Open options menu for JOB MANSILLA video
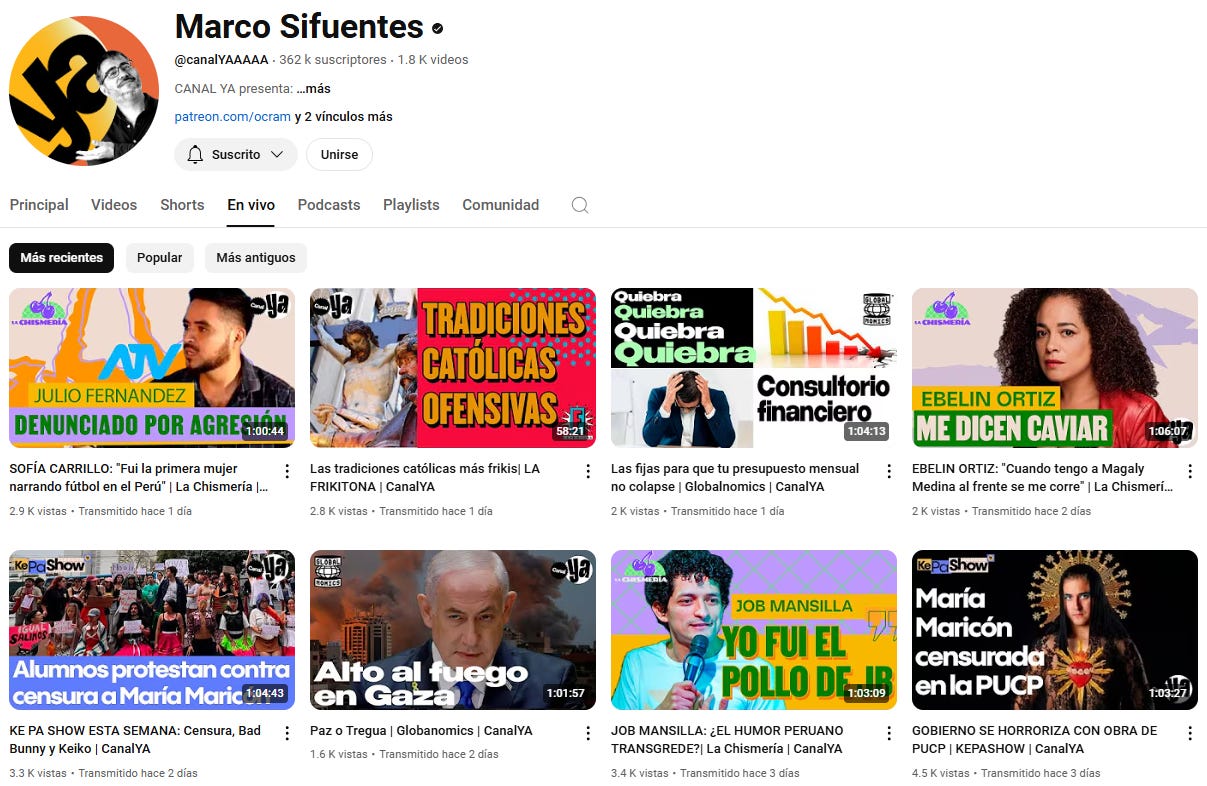 [889, 733]
